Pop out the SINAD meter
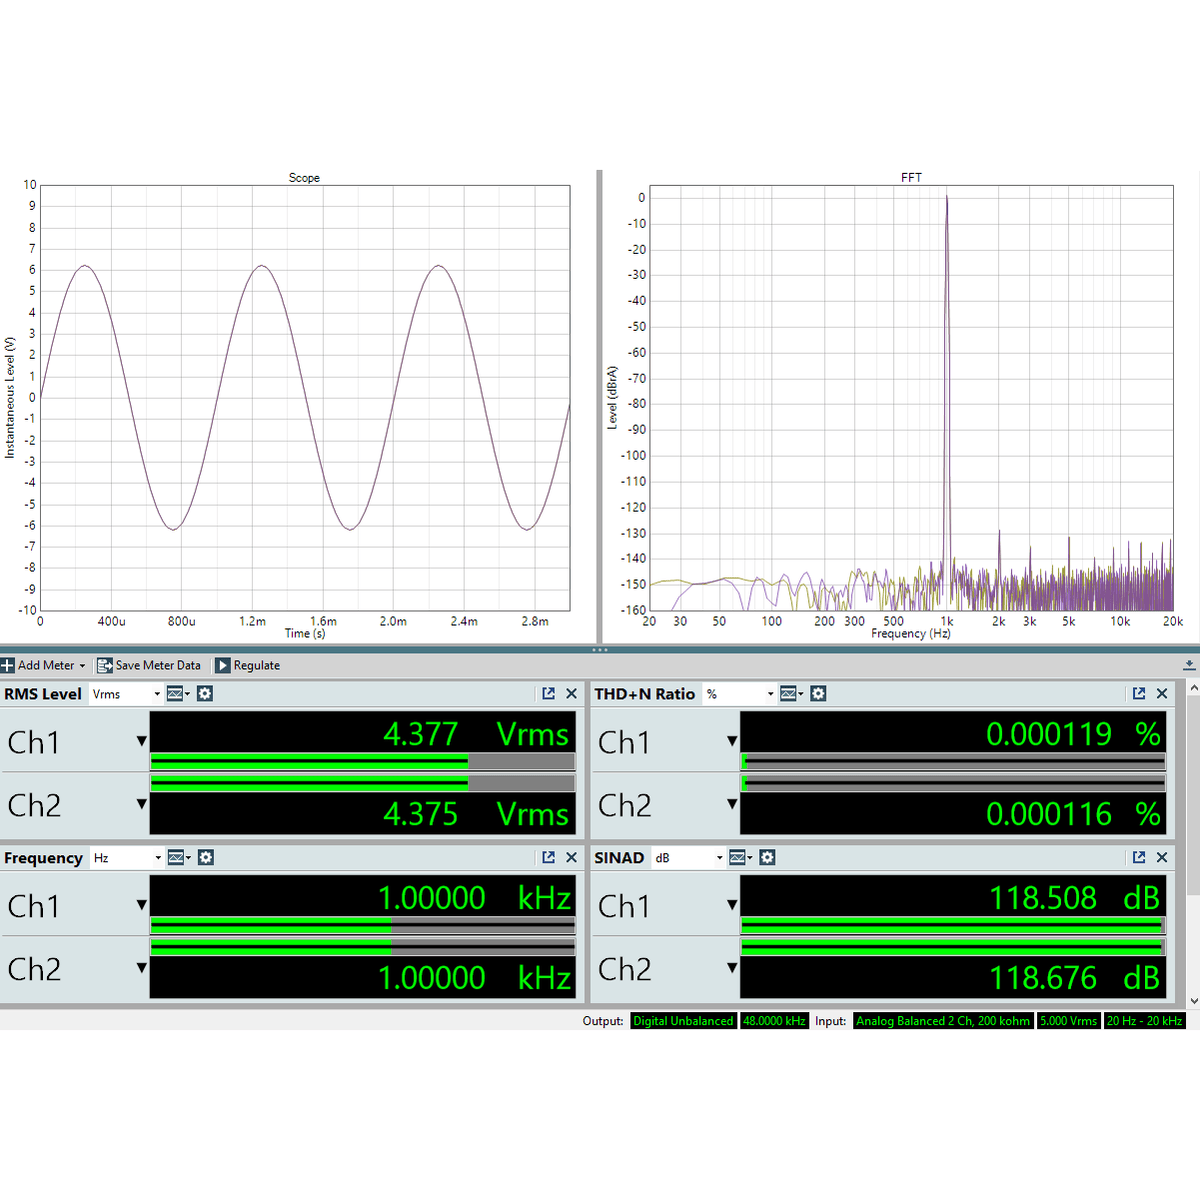The width and height of the screenshot is (1200, 1200). (1139, 857)
